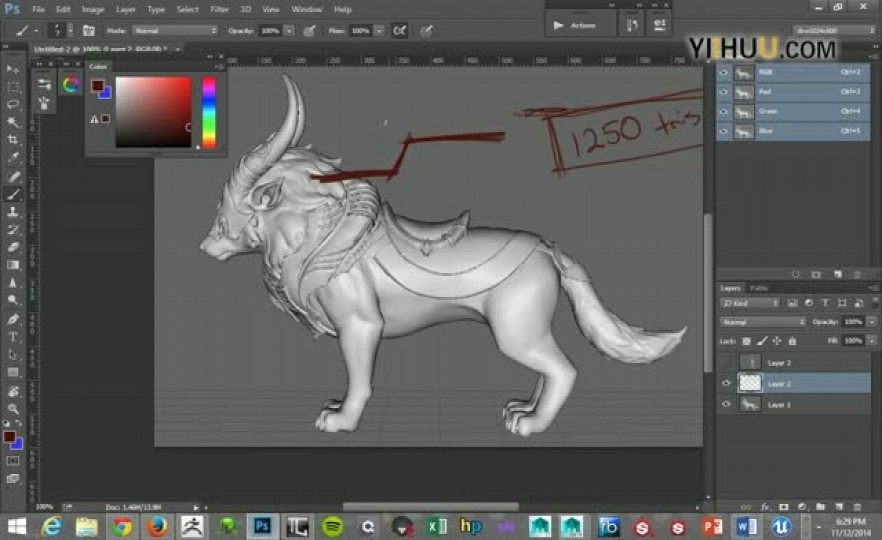Toggle lock transparent pixels
The width and height of the screenshot is (882, 540).
pos(746,341)
